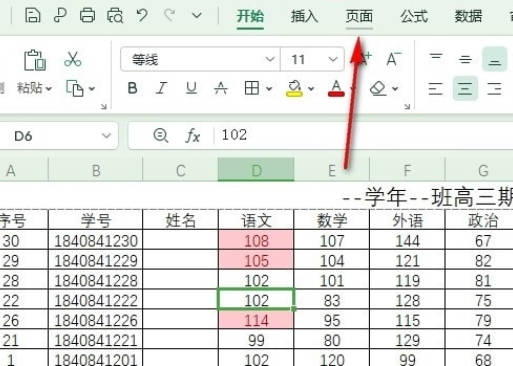Select cell with 1840841222
The width and height of the screenshot is (513, 366).
96,300
